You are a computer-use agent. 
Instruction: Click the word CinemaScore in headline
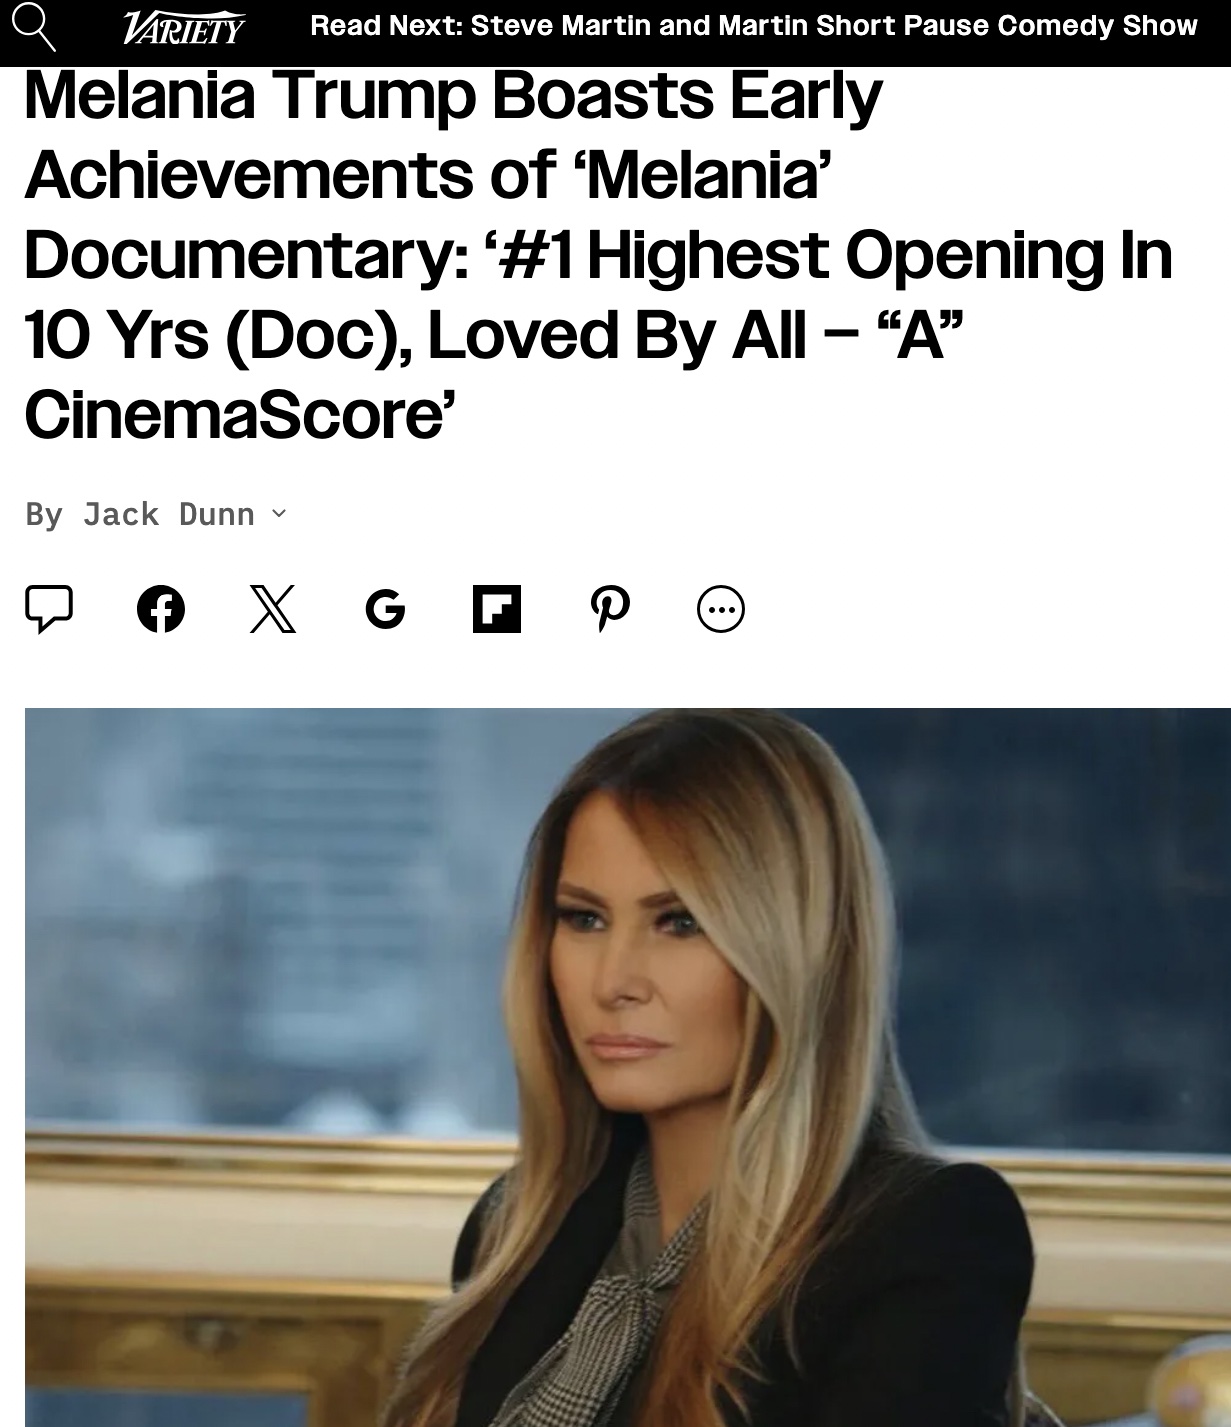(233, 415)
